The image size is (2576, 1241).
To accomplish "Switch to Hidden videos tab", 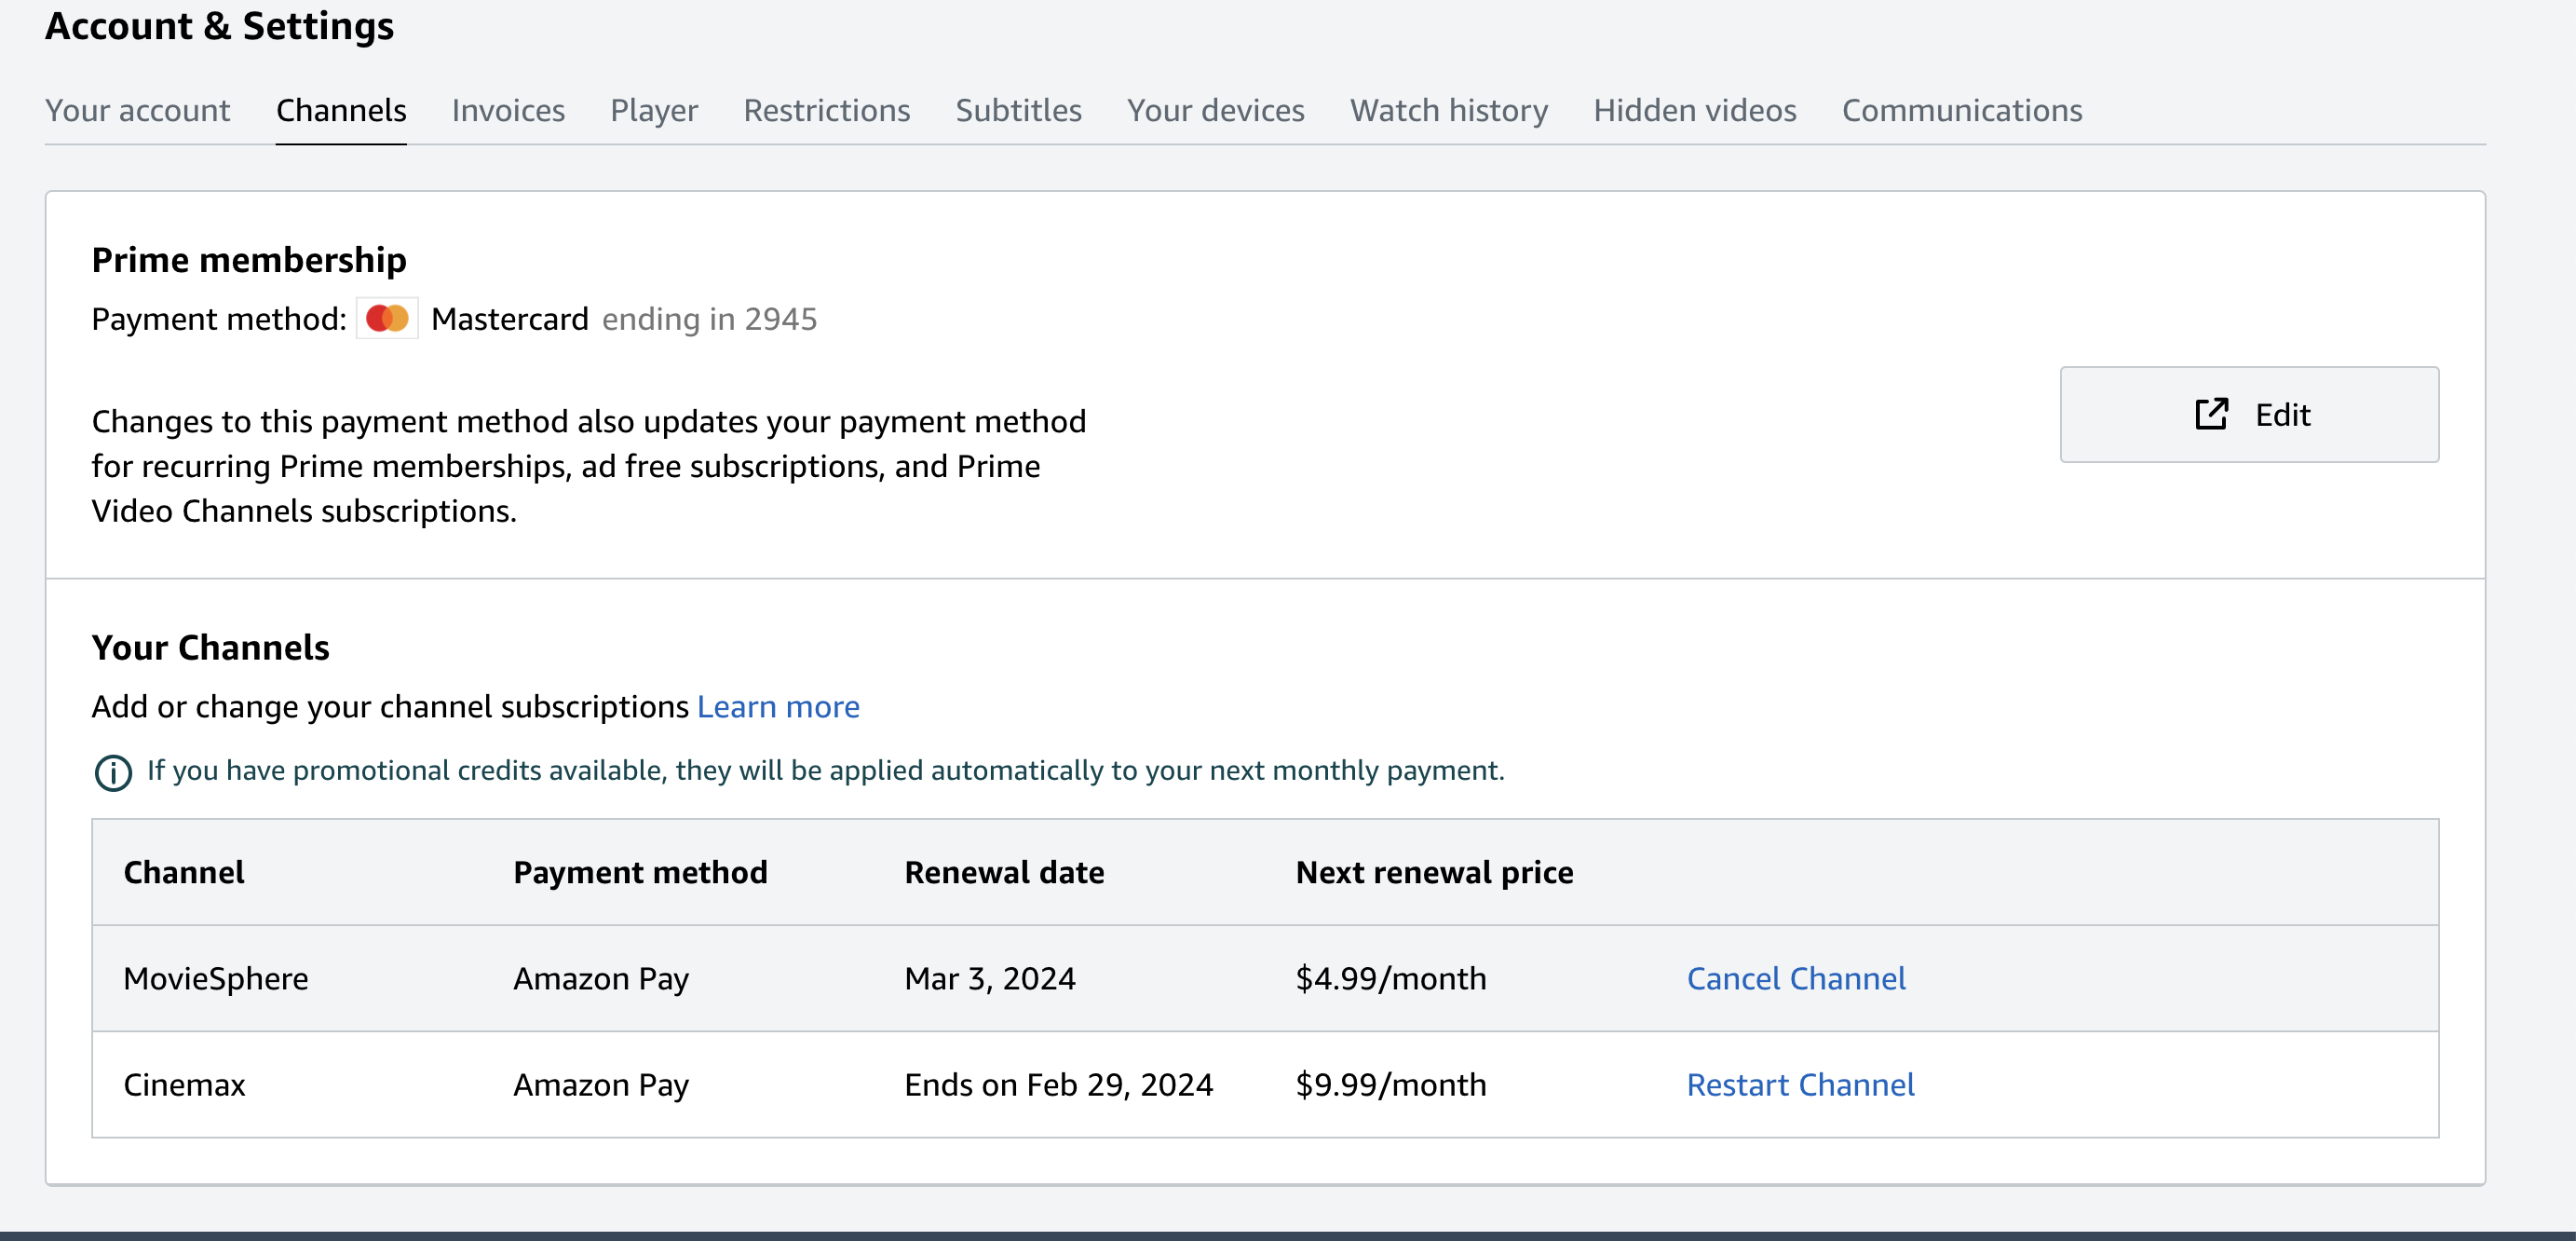I will pos(1694,110).
